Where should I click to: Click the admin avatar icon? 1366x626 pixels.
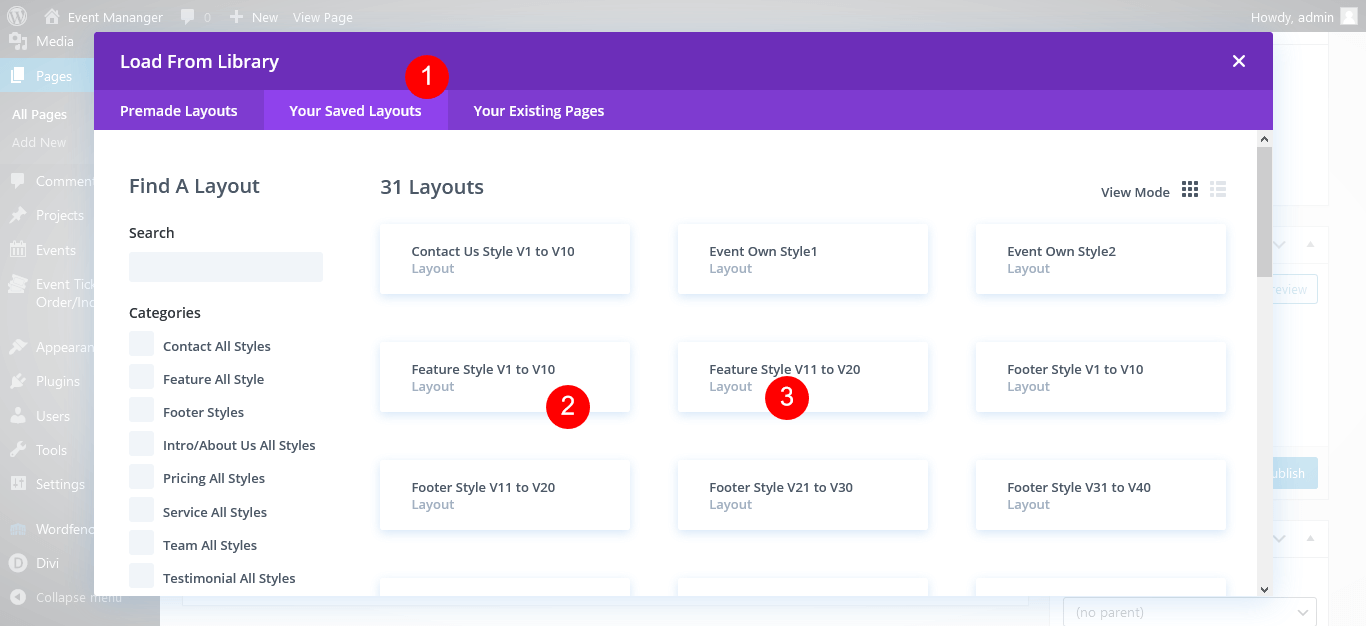click(1349, 16)
